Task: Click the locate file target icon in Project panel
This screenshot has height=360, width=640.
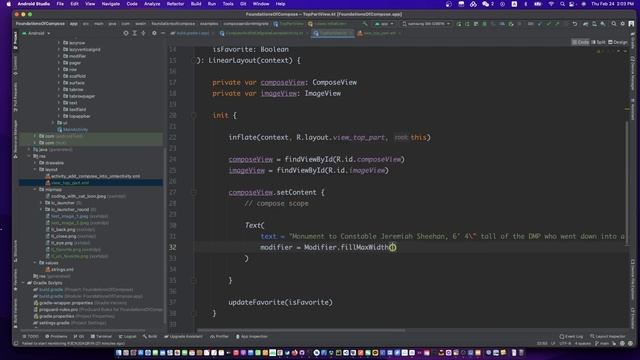Action: click(126, 33)
